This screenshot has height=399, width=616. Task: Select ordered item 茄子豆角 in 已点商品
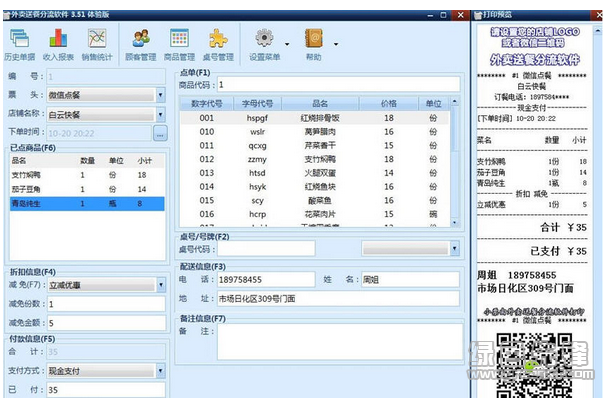tap(87, 189)
